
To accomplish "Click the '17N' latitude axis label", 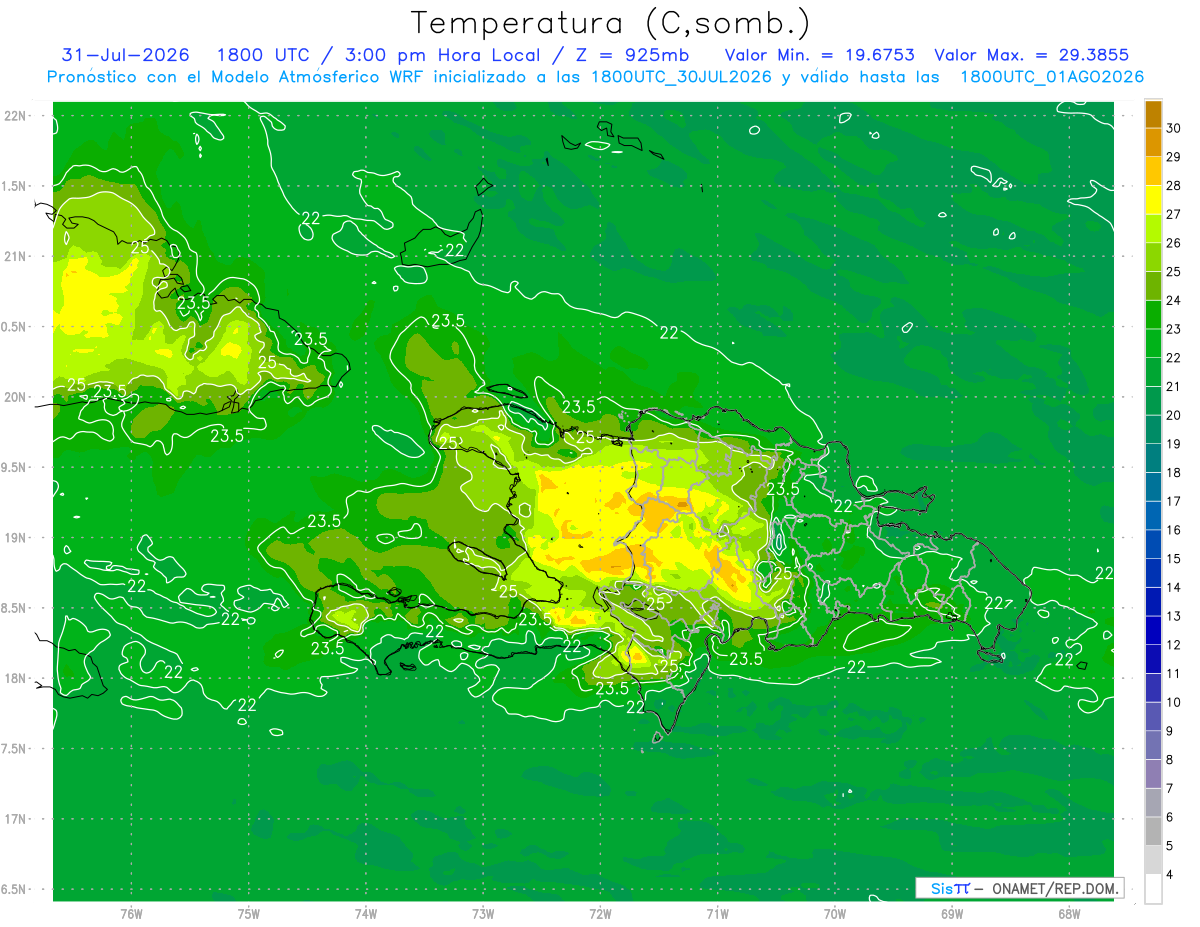I will [x=15, y=819].
